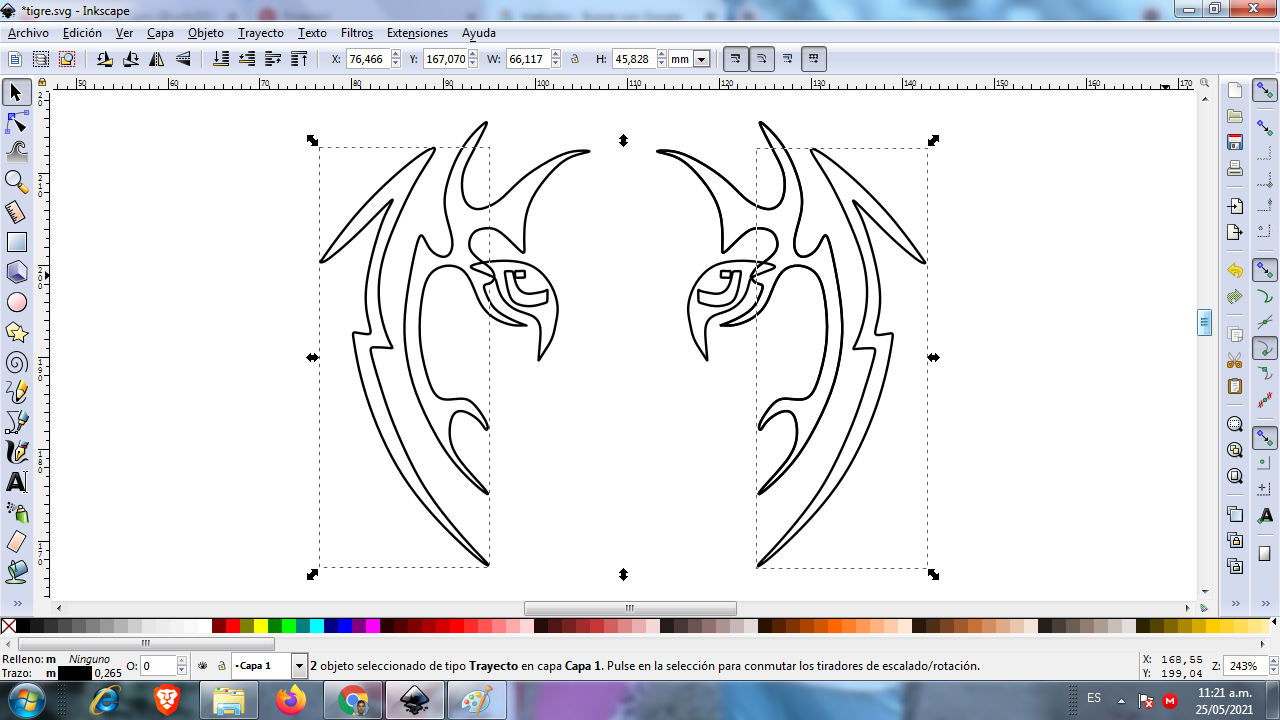Toggle move gradients with object
This screenshot has width=1280, height=720.
point(787,59)
